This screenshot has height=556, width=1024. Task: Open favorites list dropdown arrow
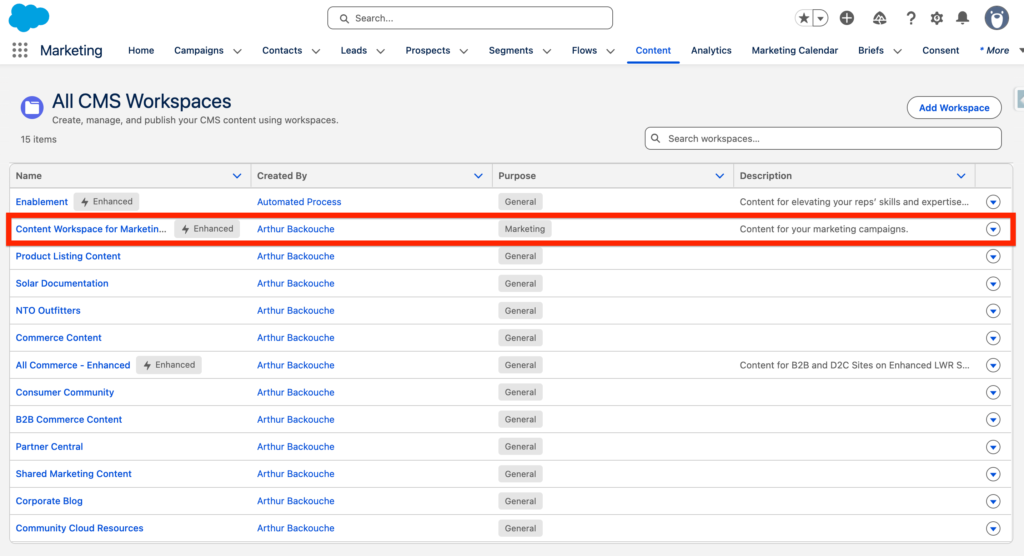click(x=821, y=18)
